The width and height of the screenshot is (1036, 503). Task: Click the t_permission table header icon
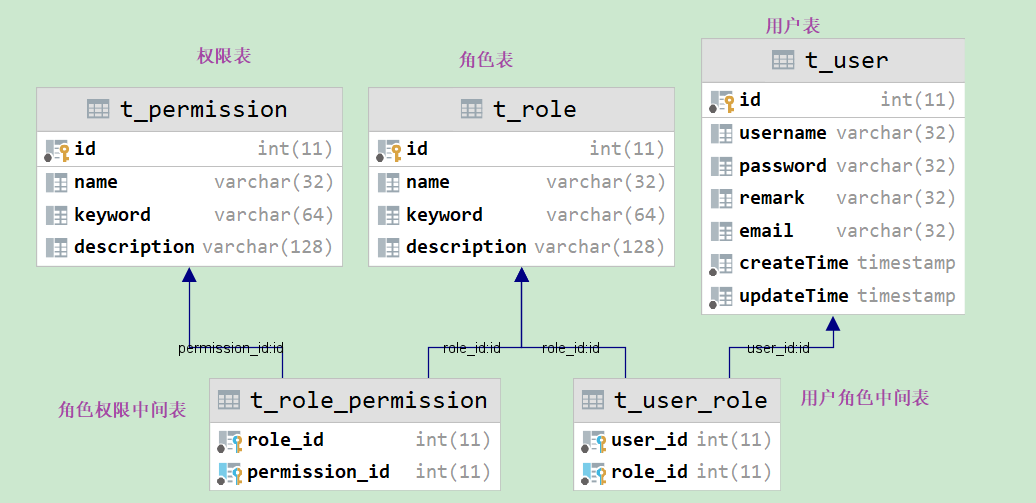[x=98, y=109]
